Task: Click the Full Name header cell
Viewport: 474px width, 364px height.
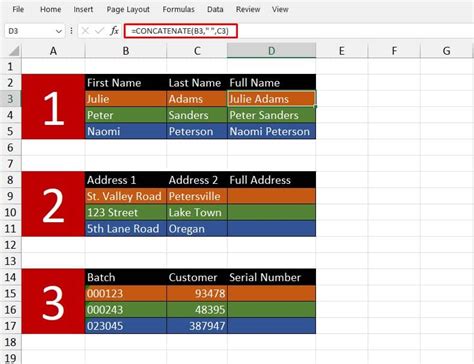Action: click(x=272, y=83)
